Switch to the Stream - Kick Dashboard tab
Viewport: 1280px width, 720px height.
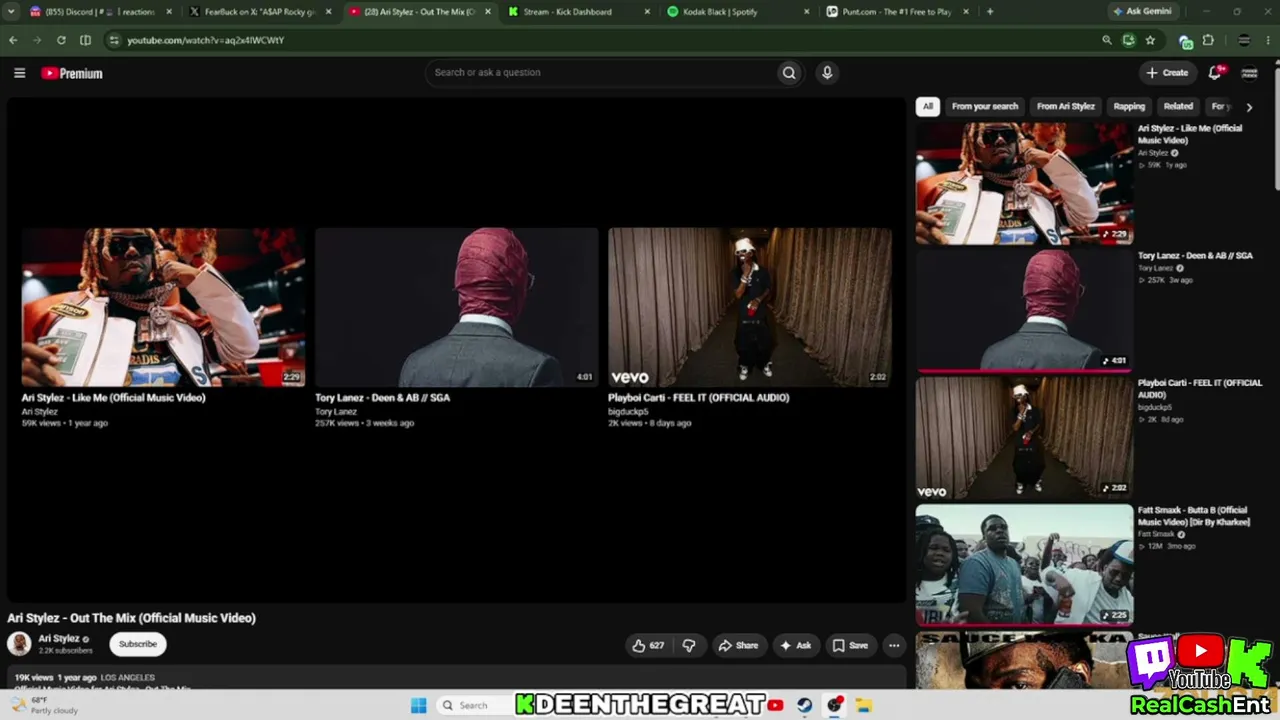point(580,12)
